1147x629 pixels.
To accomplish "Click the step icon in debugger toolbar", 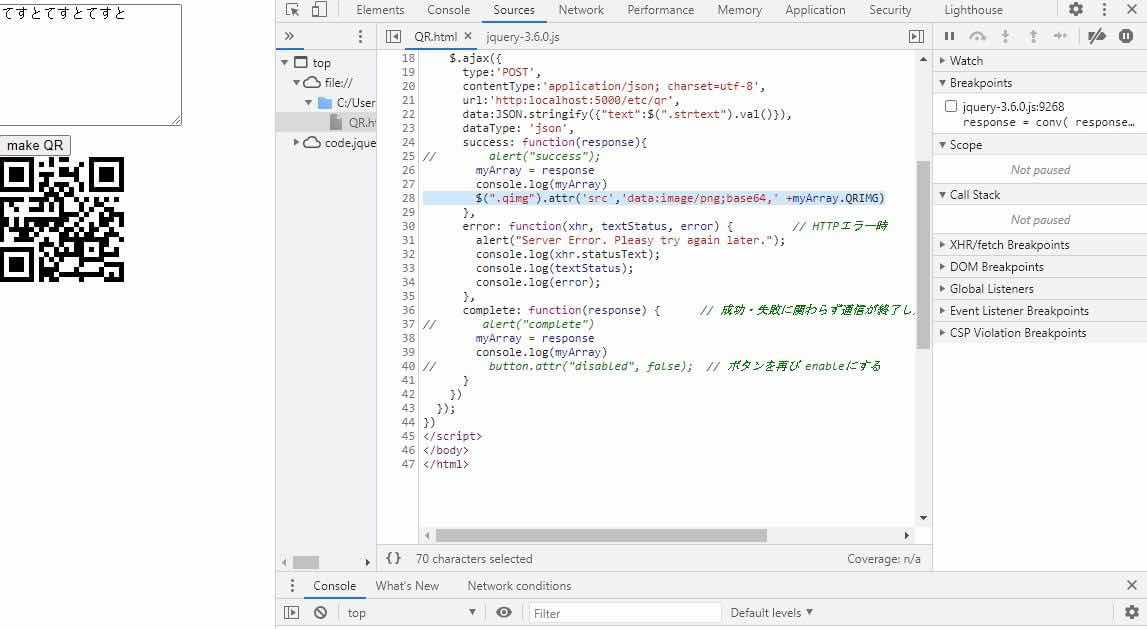I will click(1060, 36).
